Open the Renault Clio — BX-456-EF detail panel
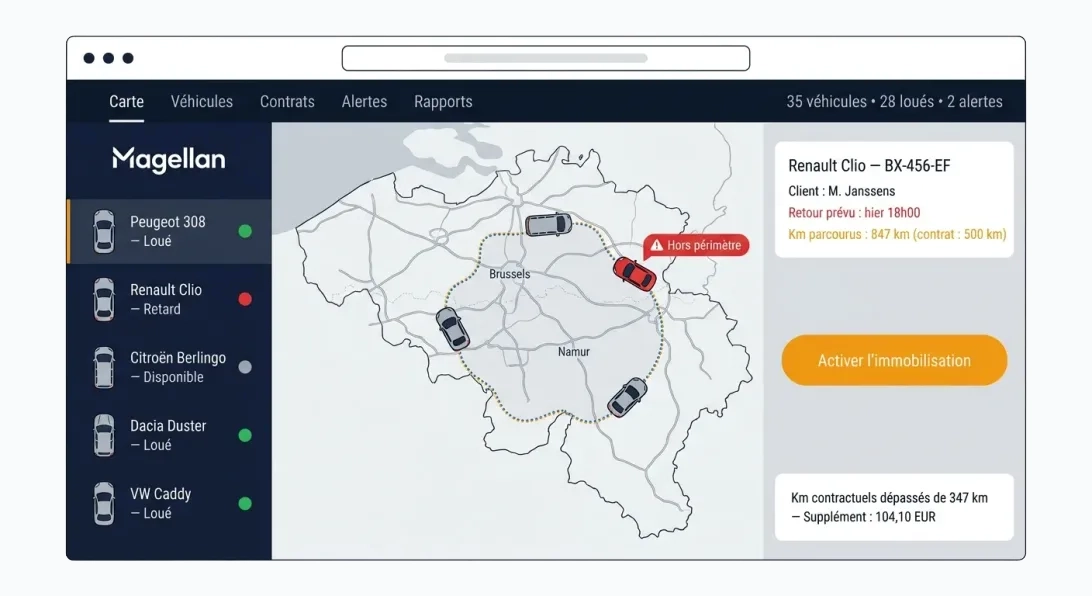Viewport: 1092px width, 596px height. click(894, 199)
